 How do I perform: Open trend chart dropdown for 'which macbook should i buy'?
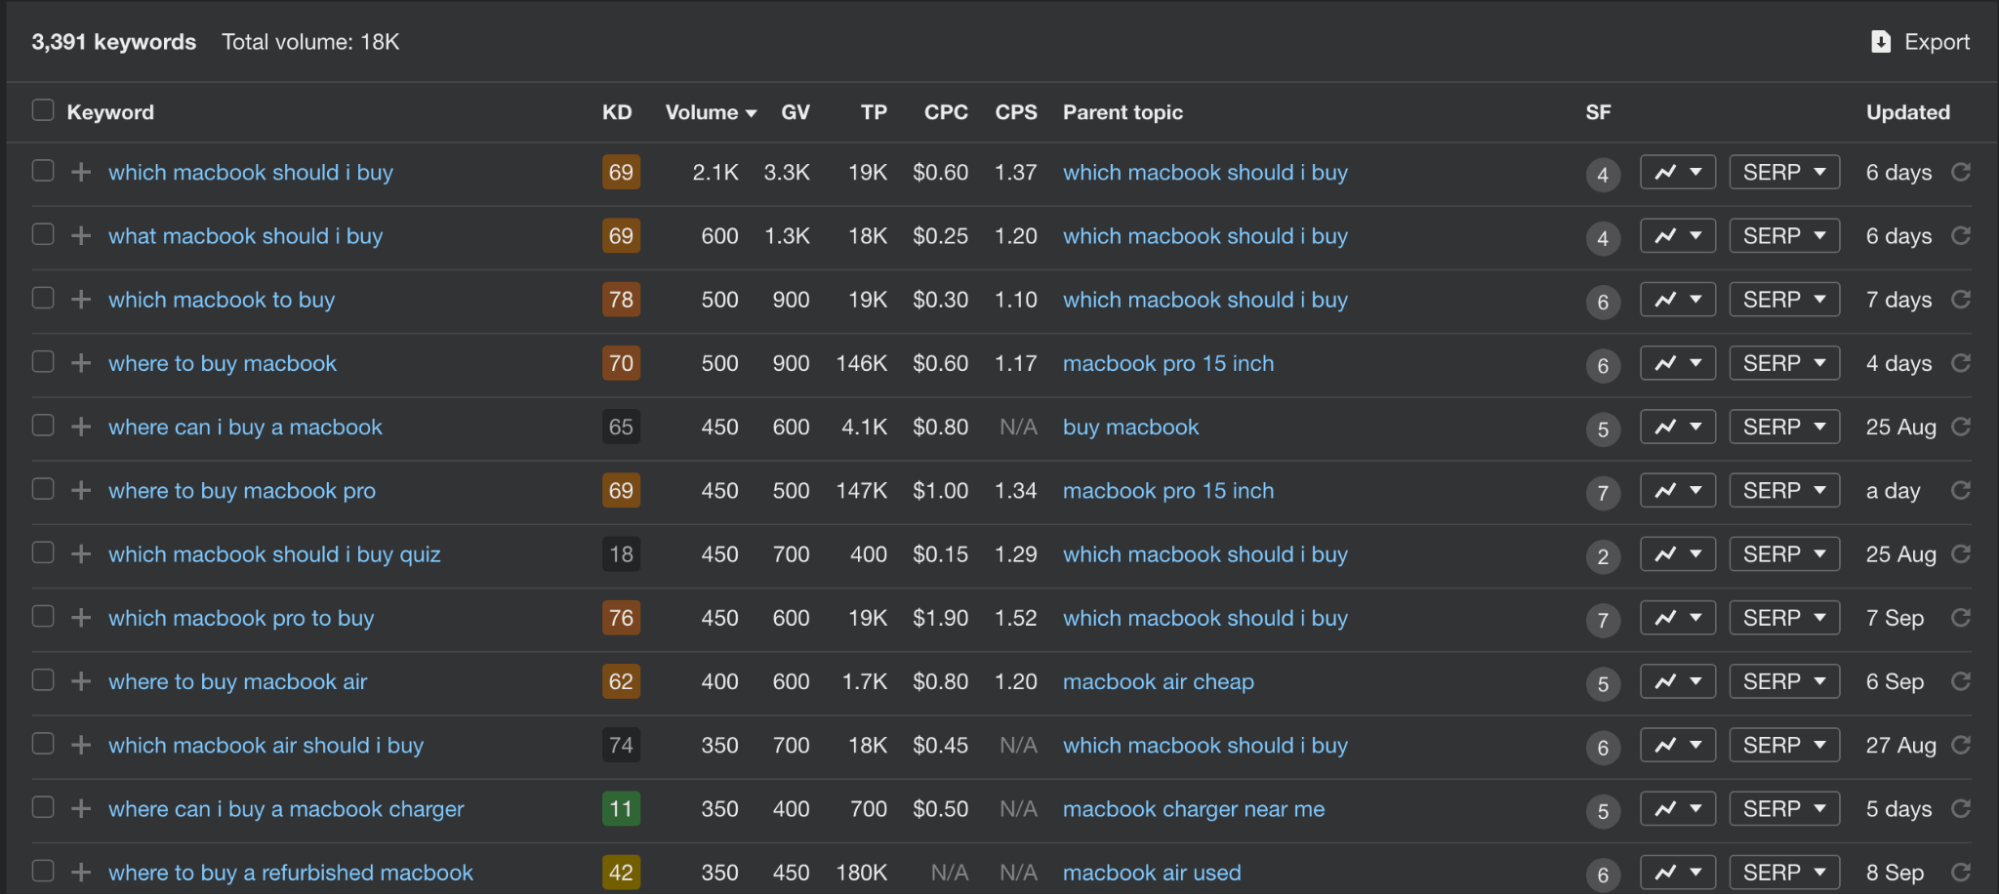[x=1678, y=172]
